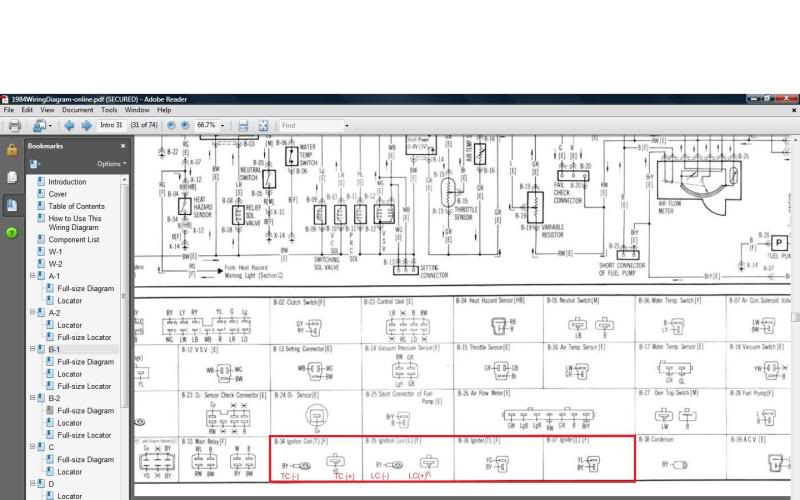Collapse the C bookmark tree node

tap(32, 447)
